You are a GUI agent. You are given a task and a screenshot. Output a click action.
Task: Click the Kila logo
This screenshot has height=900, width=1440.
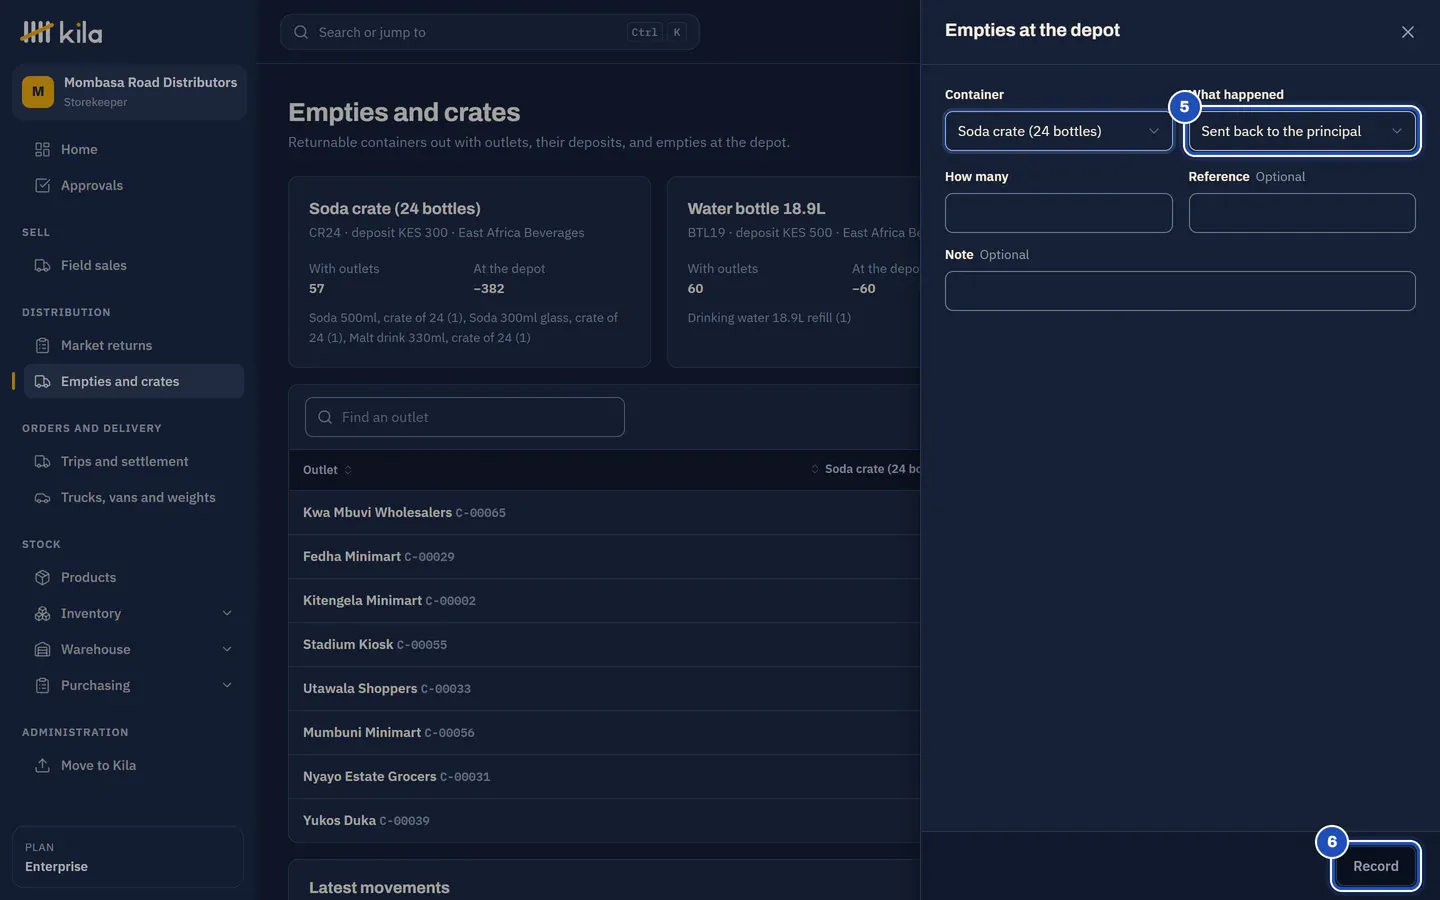point(61,33)
